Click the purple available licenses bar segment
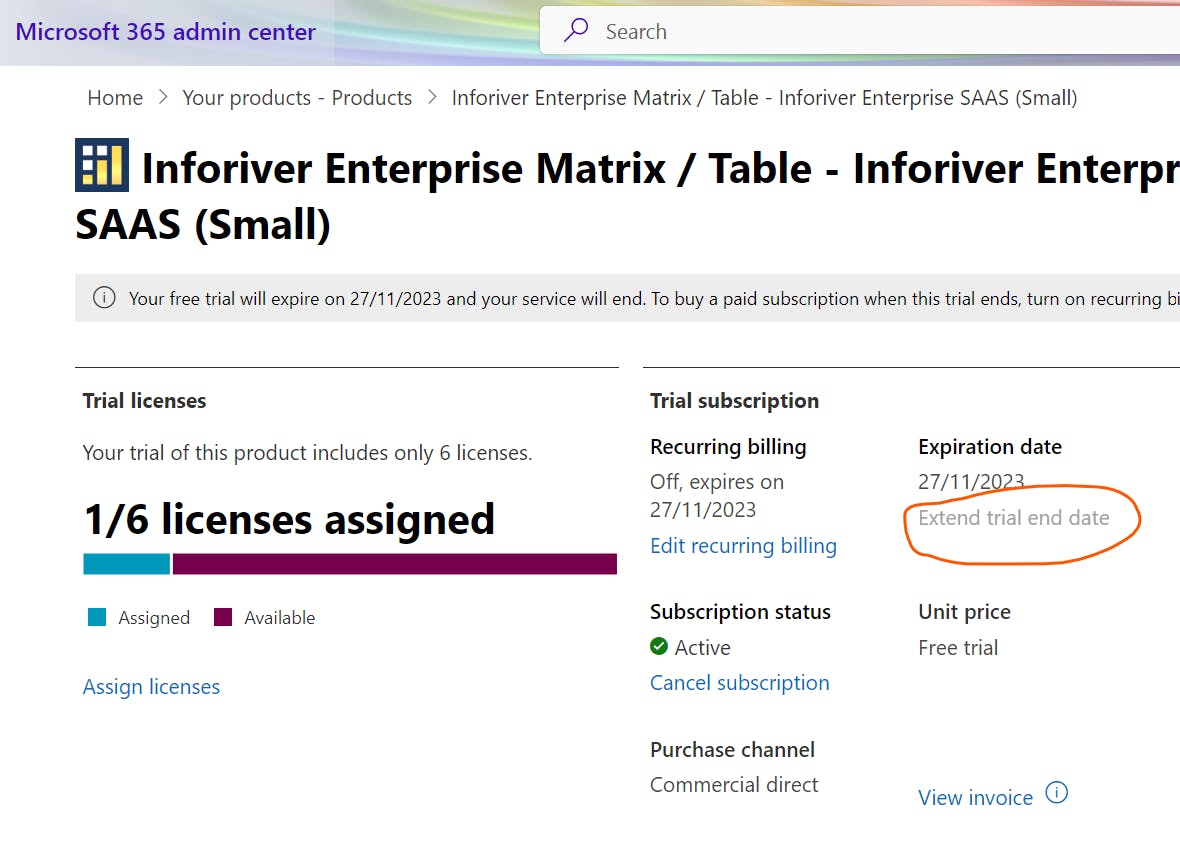Image resolution: width=1180 pixels, height=844 pixels. [394, 564]
